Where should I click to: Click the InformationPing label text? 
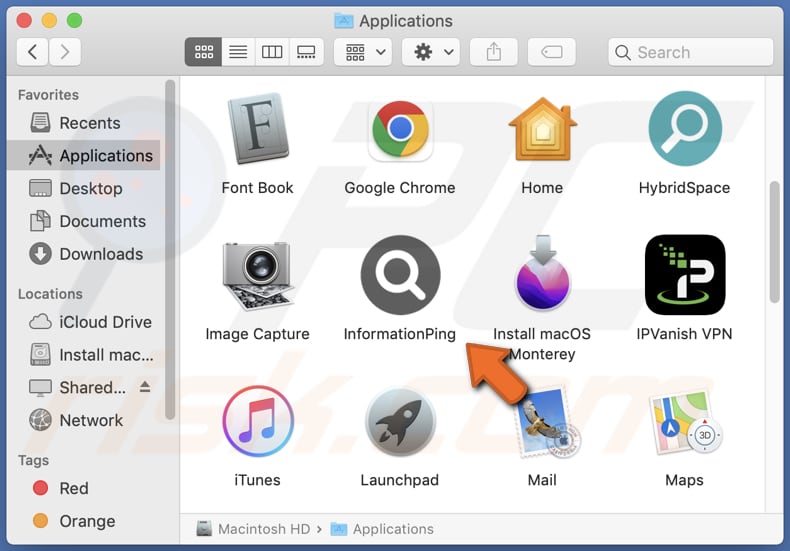click(400, 334)
